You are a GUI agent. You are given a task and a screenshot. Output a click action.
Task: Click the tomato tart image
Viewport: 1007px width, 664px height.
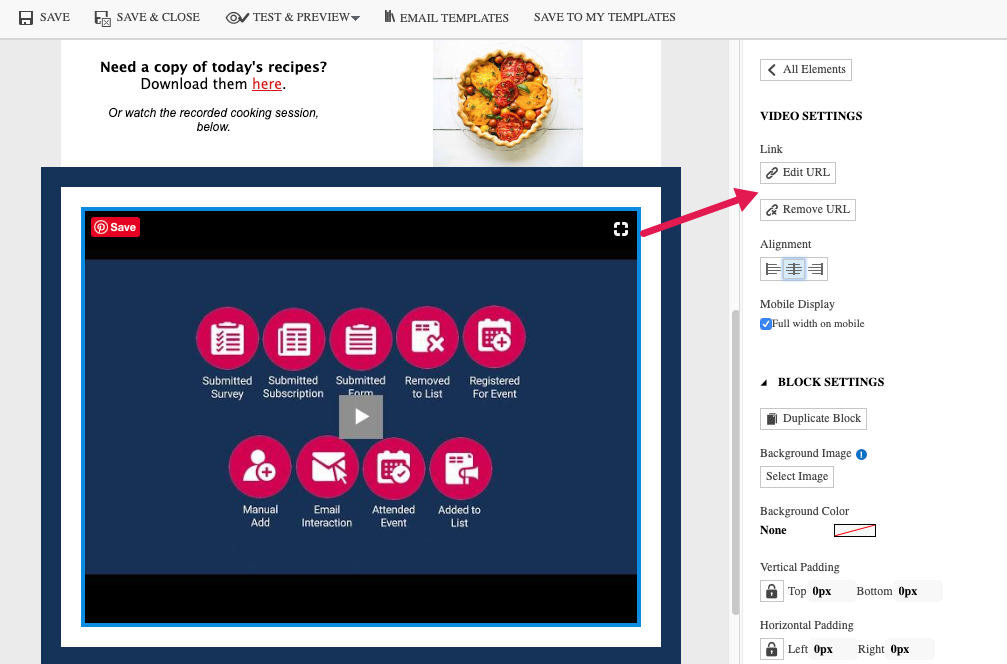[507, 103]
